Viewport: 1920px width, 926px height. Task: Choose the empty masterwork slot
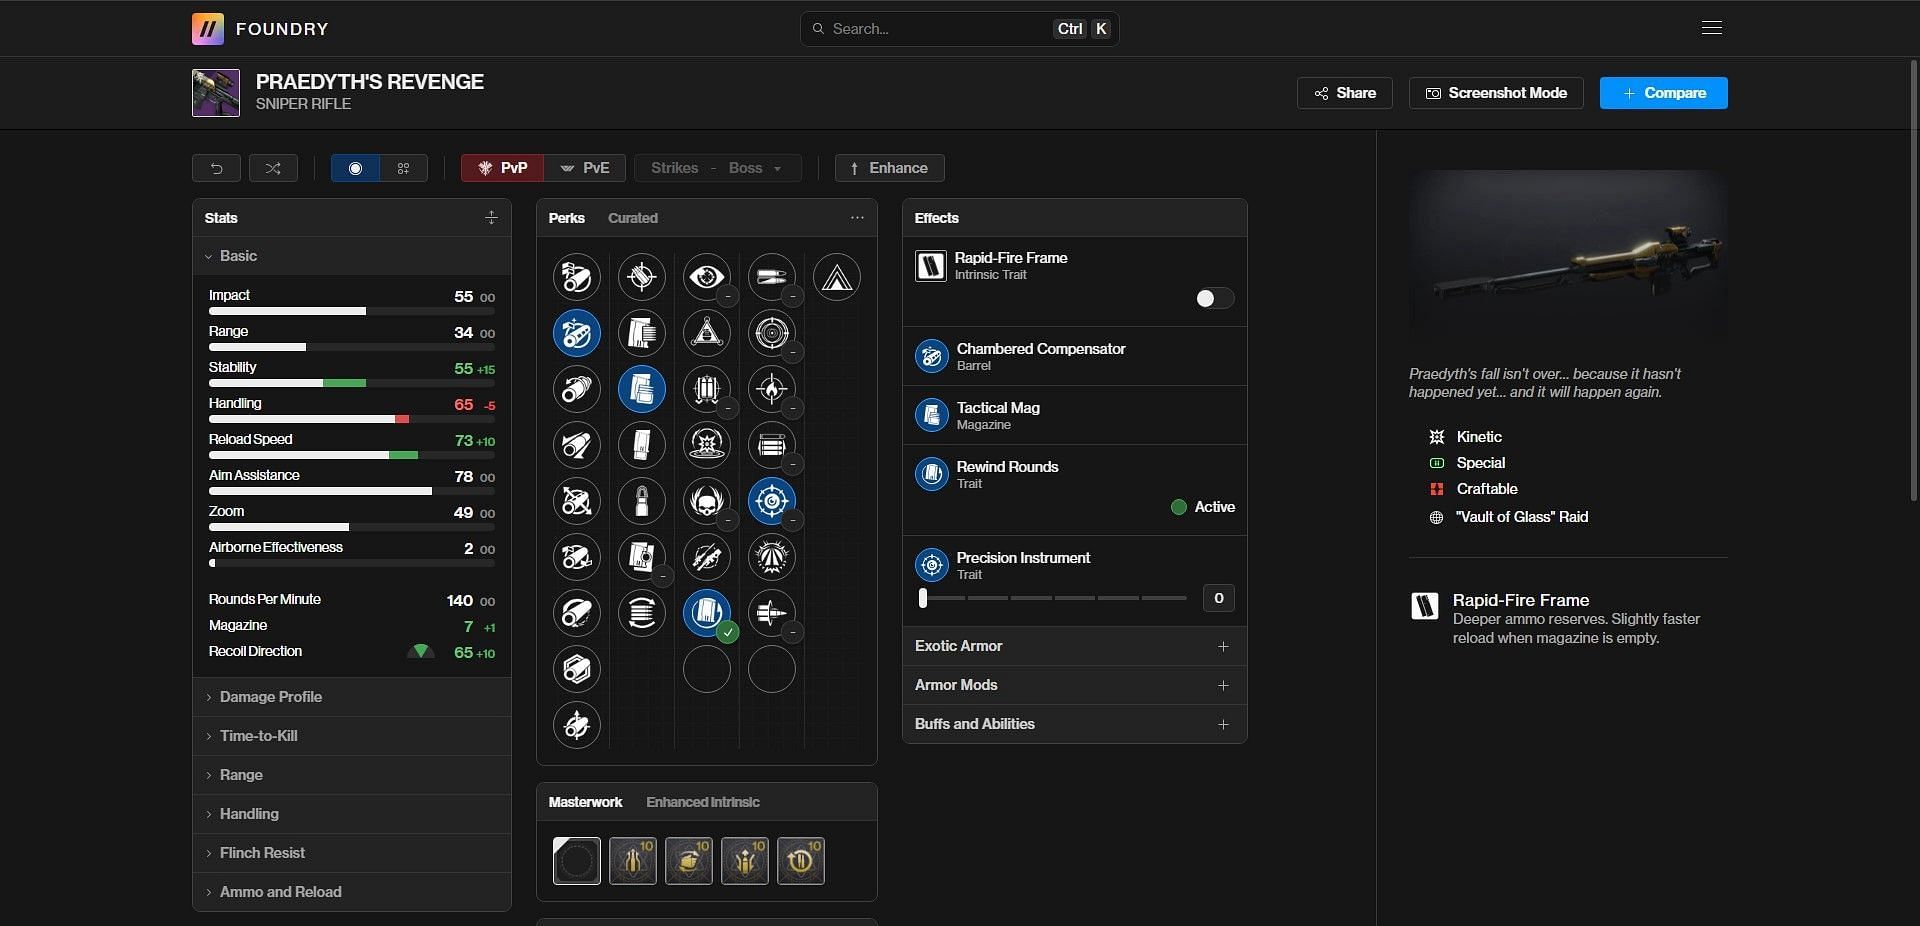(x=577, y=861)
